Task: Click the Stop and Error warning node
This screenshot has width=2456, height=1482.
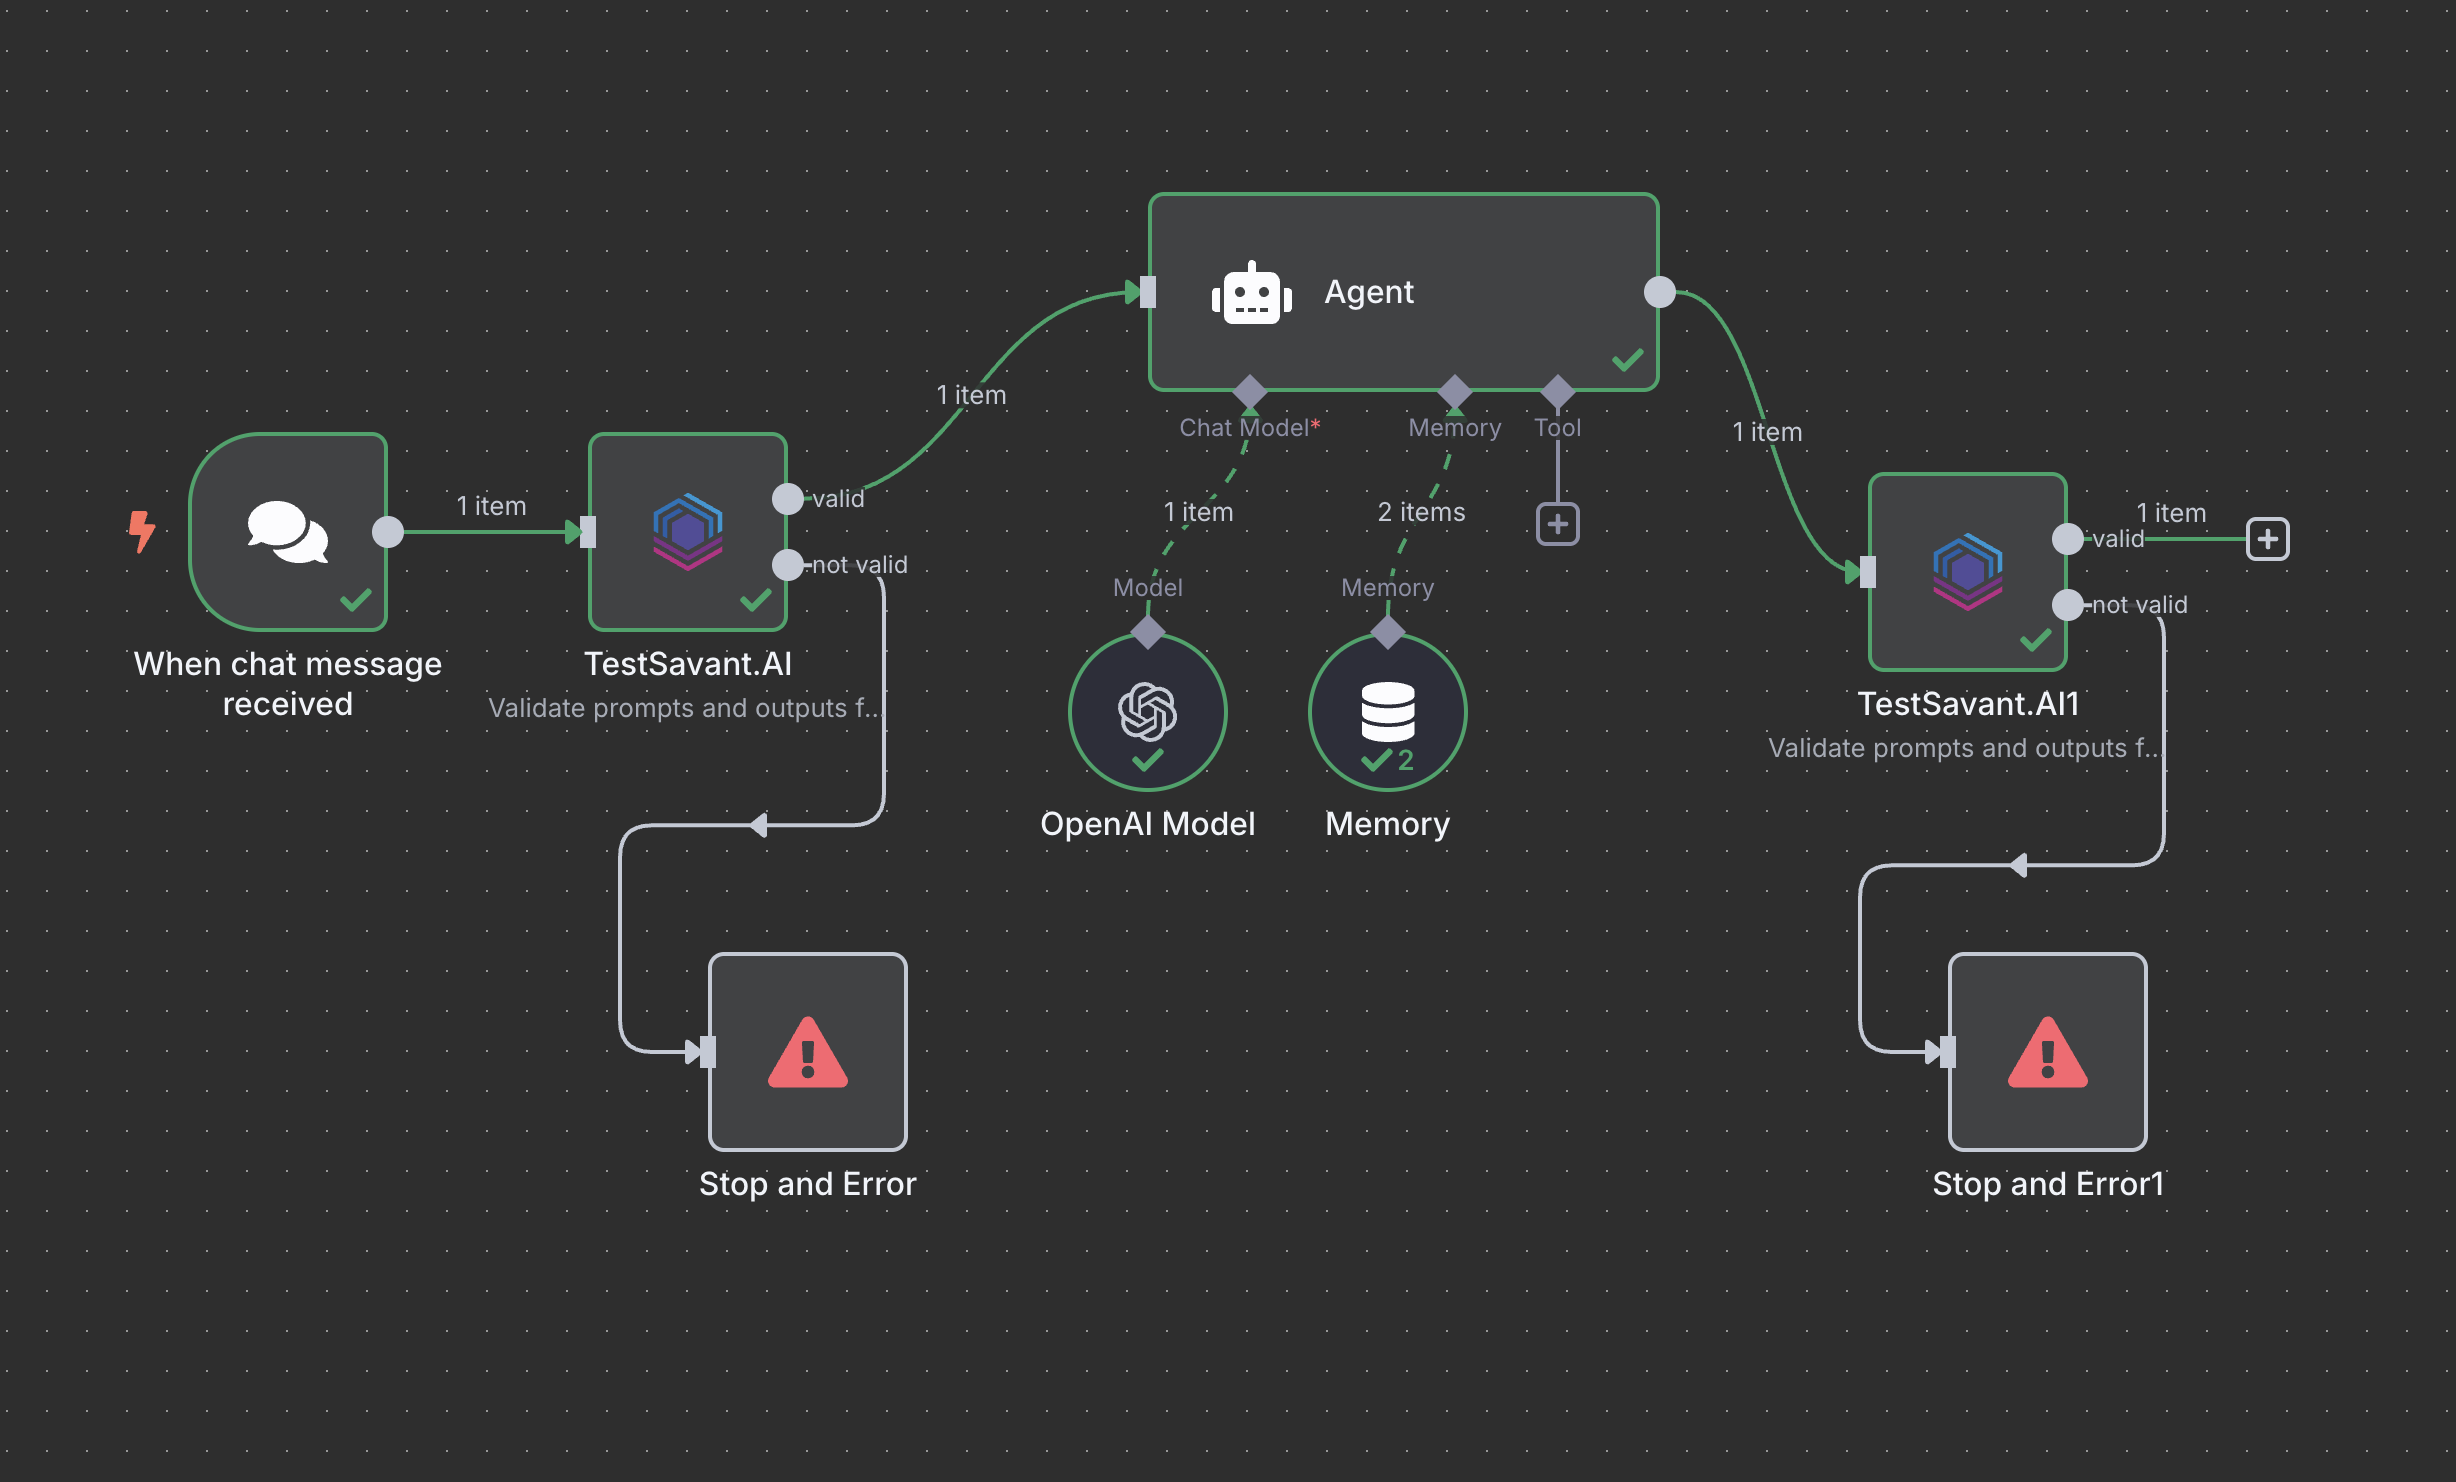Action: (x=807, y=1051)
